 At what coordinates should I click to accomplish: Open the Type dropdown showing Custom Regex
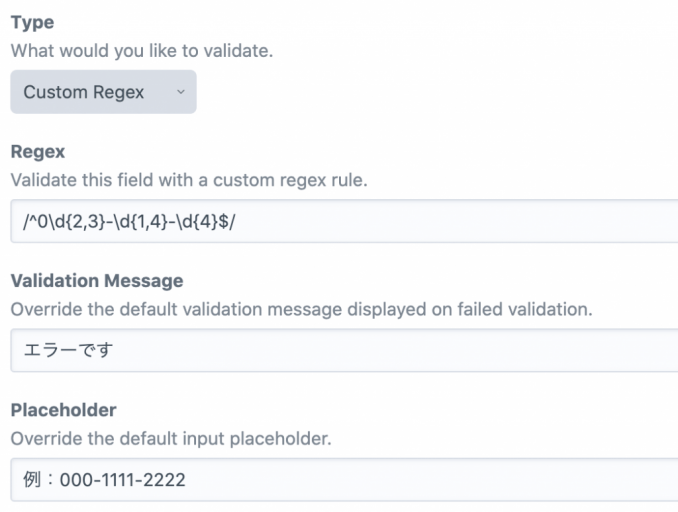103,92
